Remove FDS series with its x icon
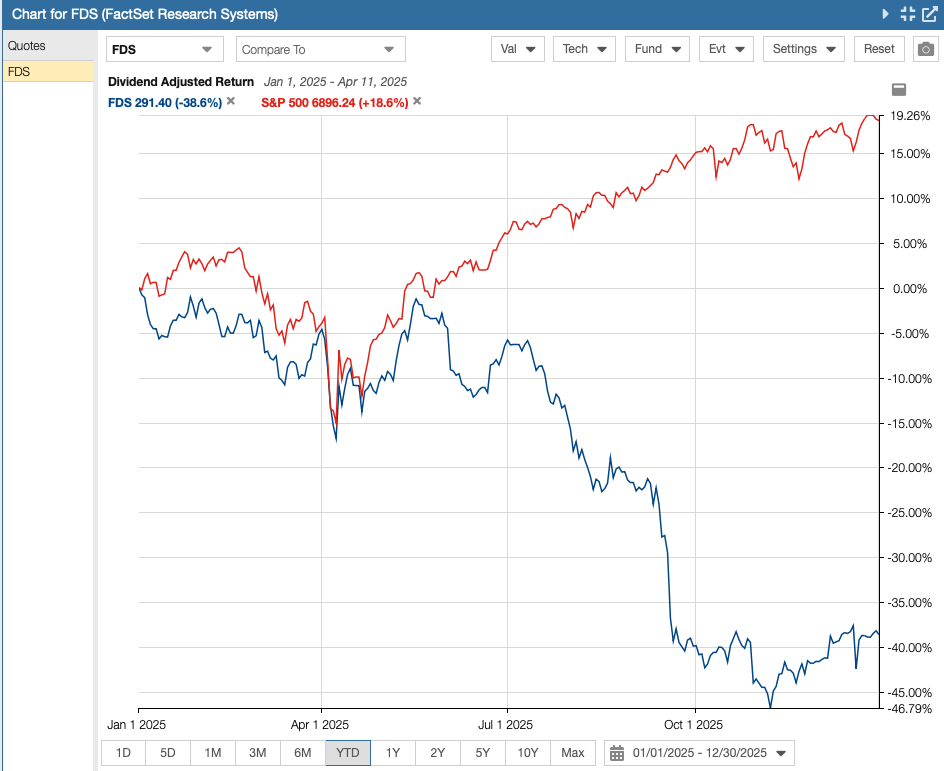The width and height of the screenshot is (944, 771). 230,100
